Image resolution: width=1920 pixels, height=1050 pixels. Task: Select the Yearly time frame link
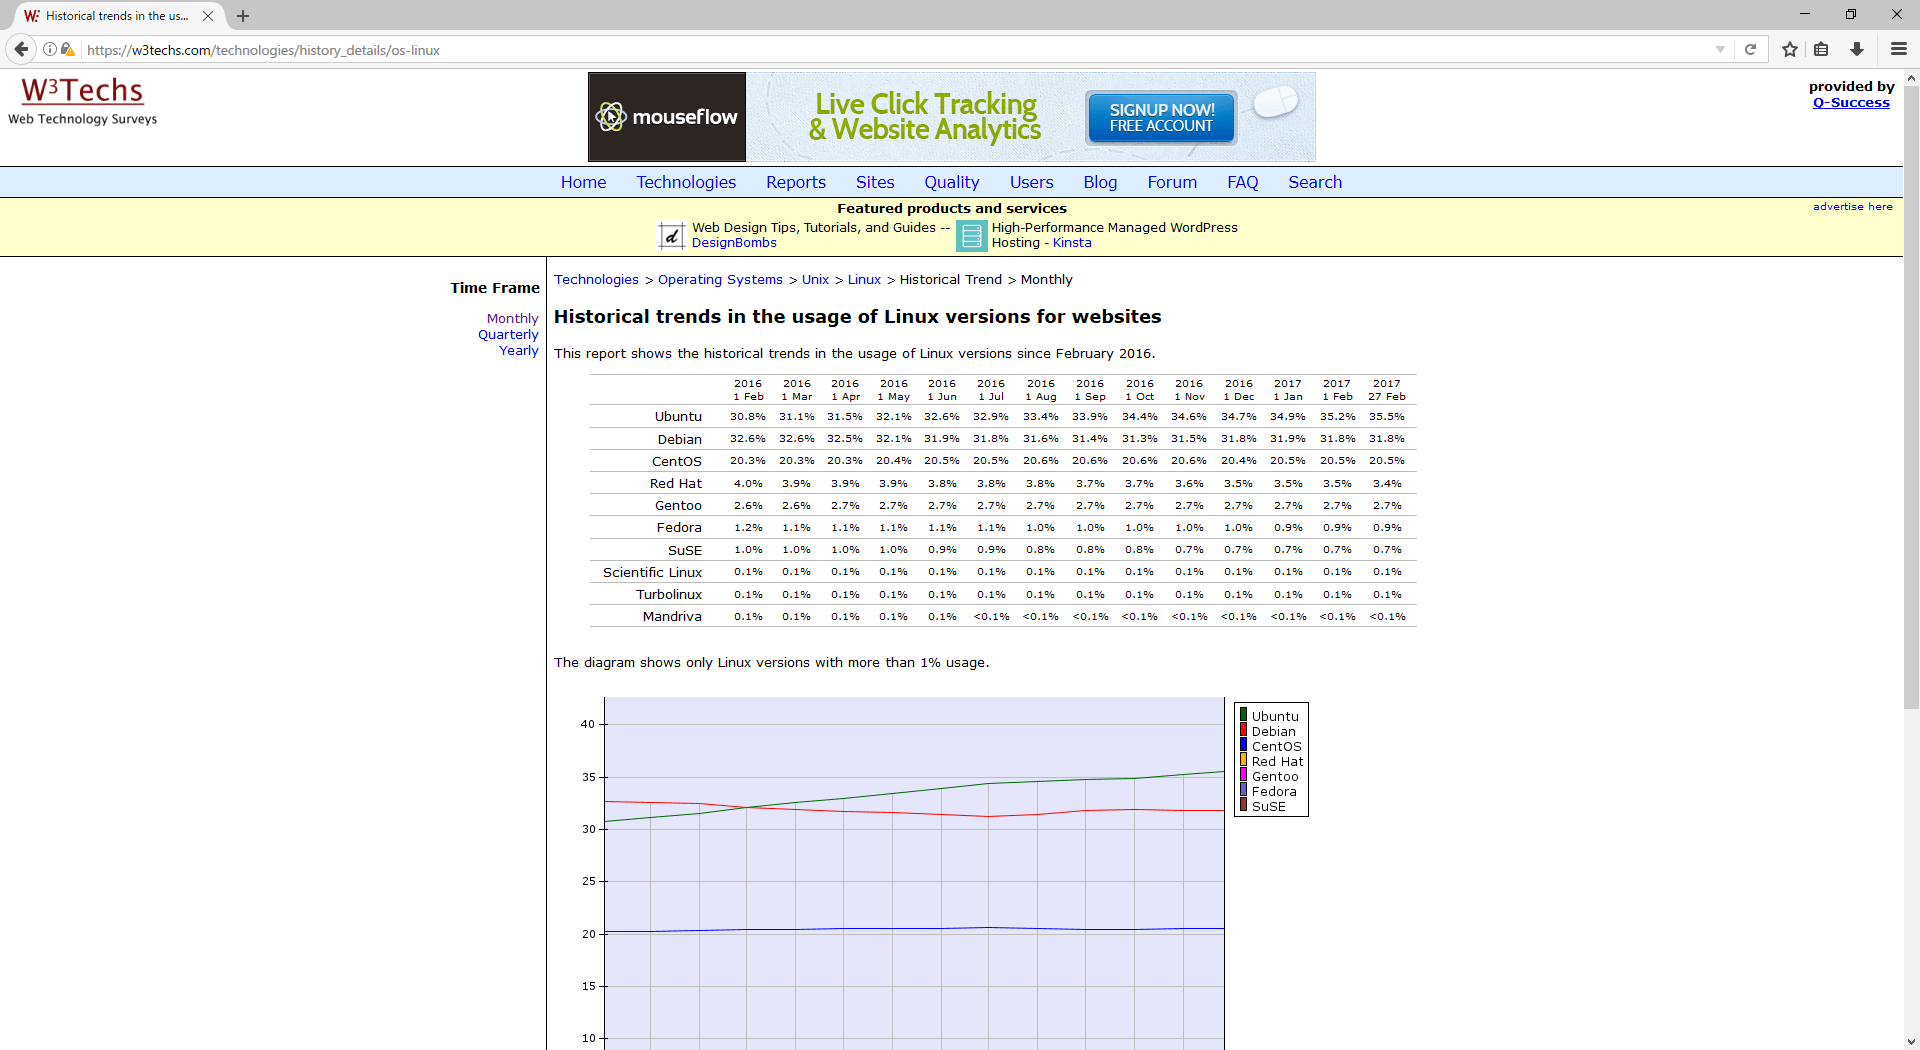pos(518,351)
